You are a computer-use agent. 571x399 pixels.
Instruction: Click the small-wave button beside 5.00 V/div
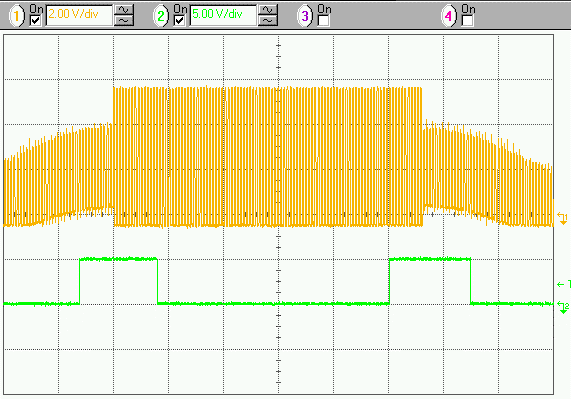tap(268, 21)
